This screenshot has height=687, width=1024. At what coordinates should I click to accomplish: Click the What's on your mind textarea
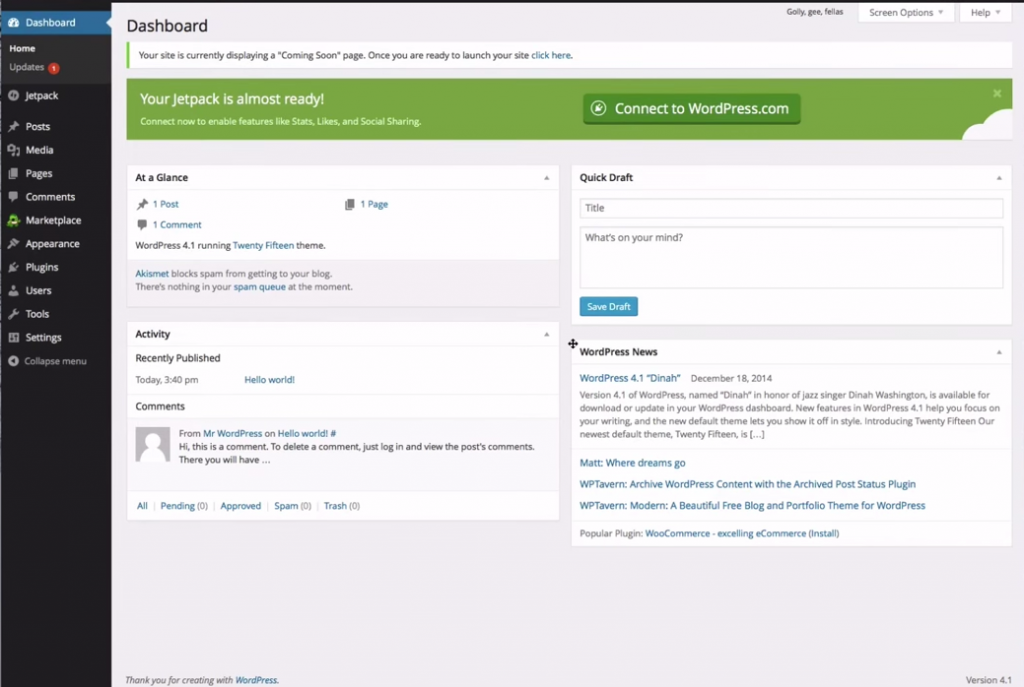(x=791, y=257)
